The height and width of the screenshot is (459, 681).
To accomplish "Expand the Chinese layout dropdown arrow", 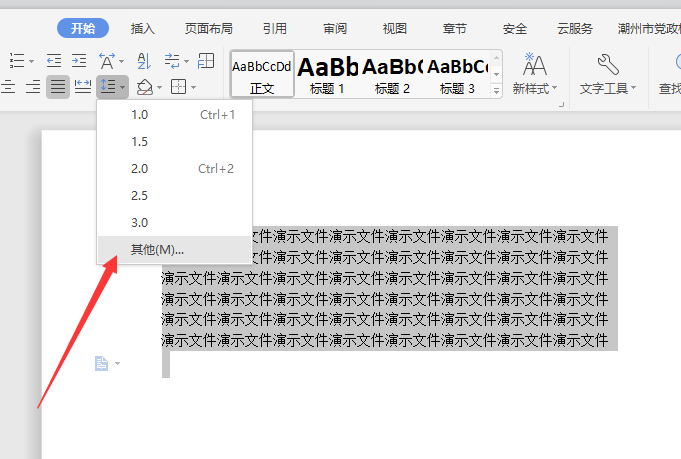I will 122,61.
